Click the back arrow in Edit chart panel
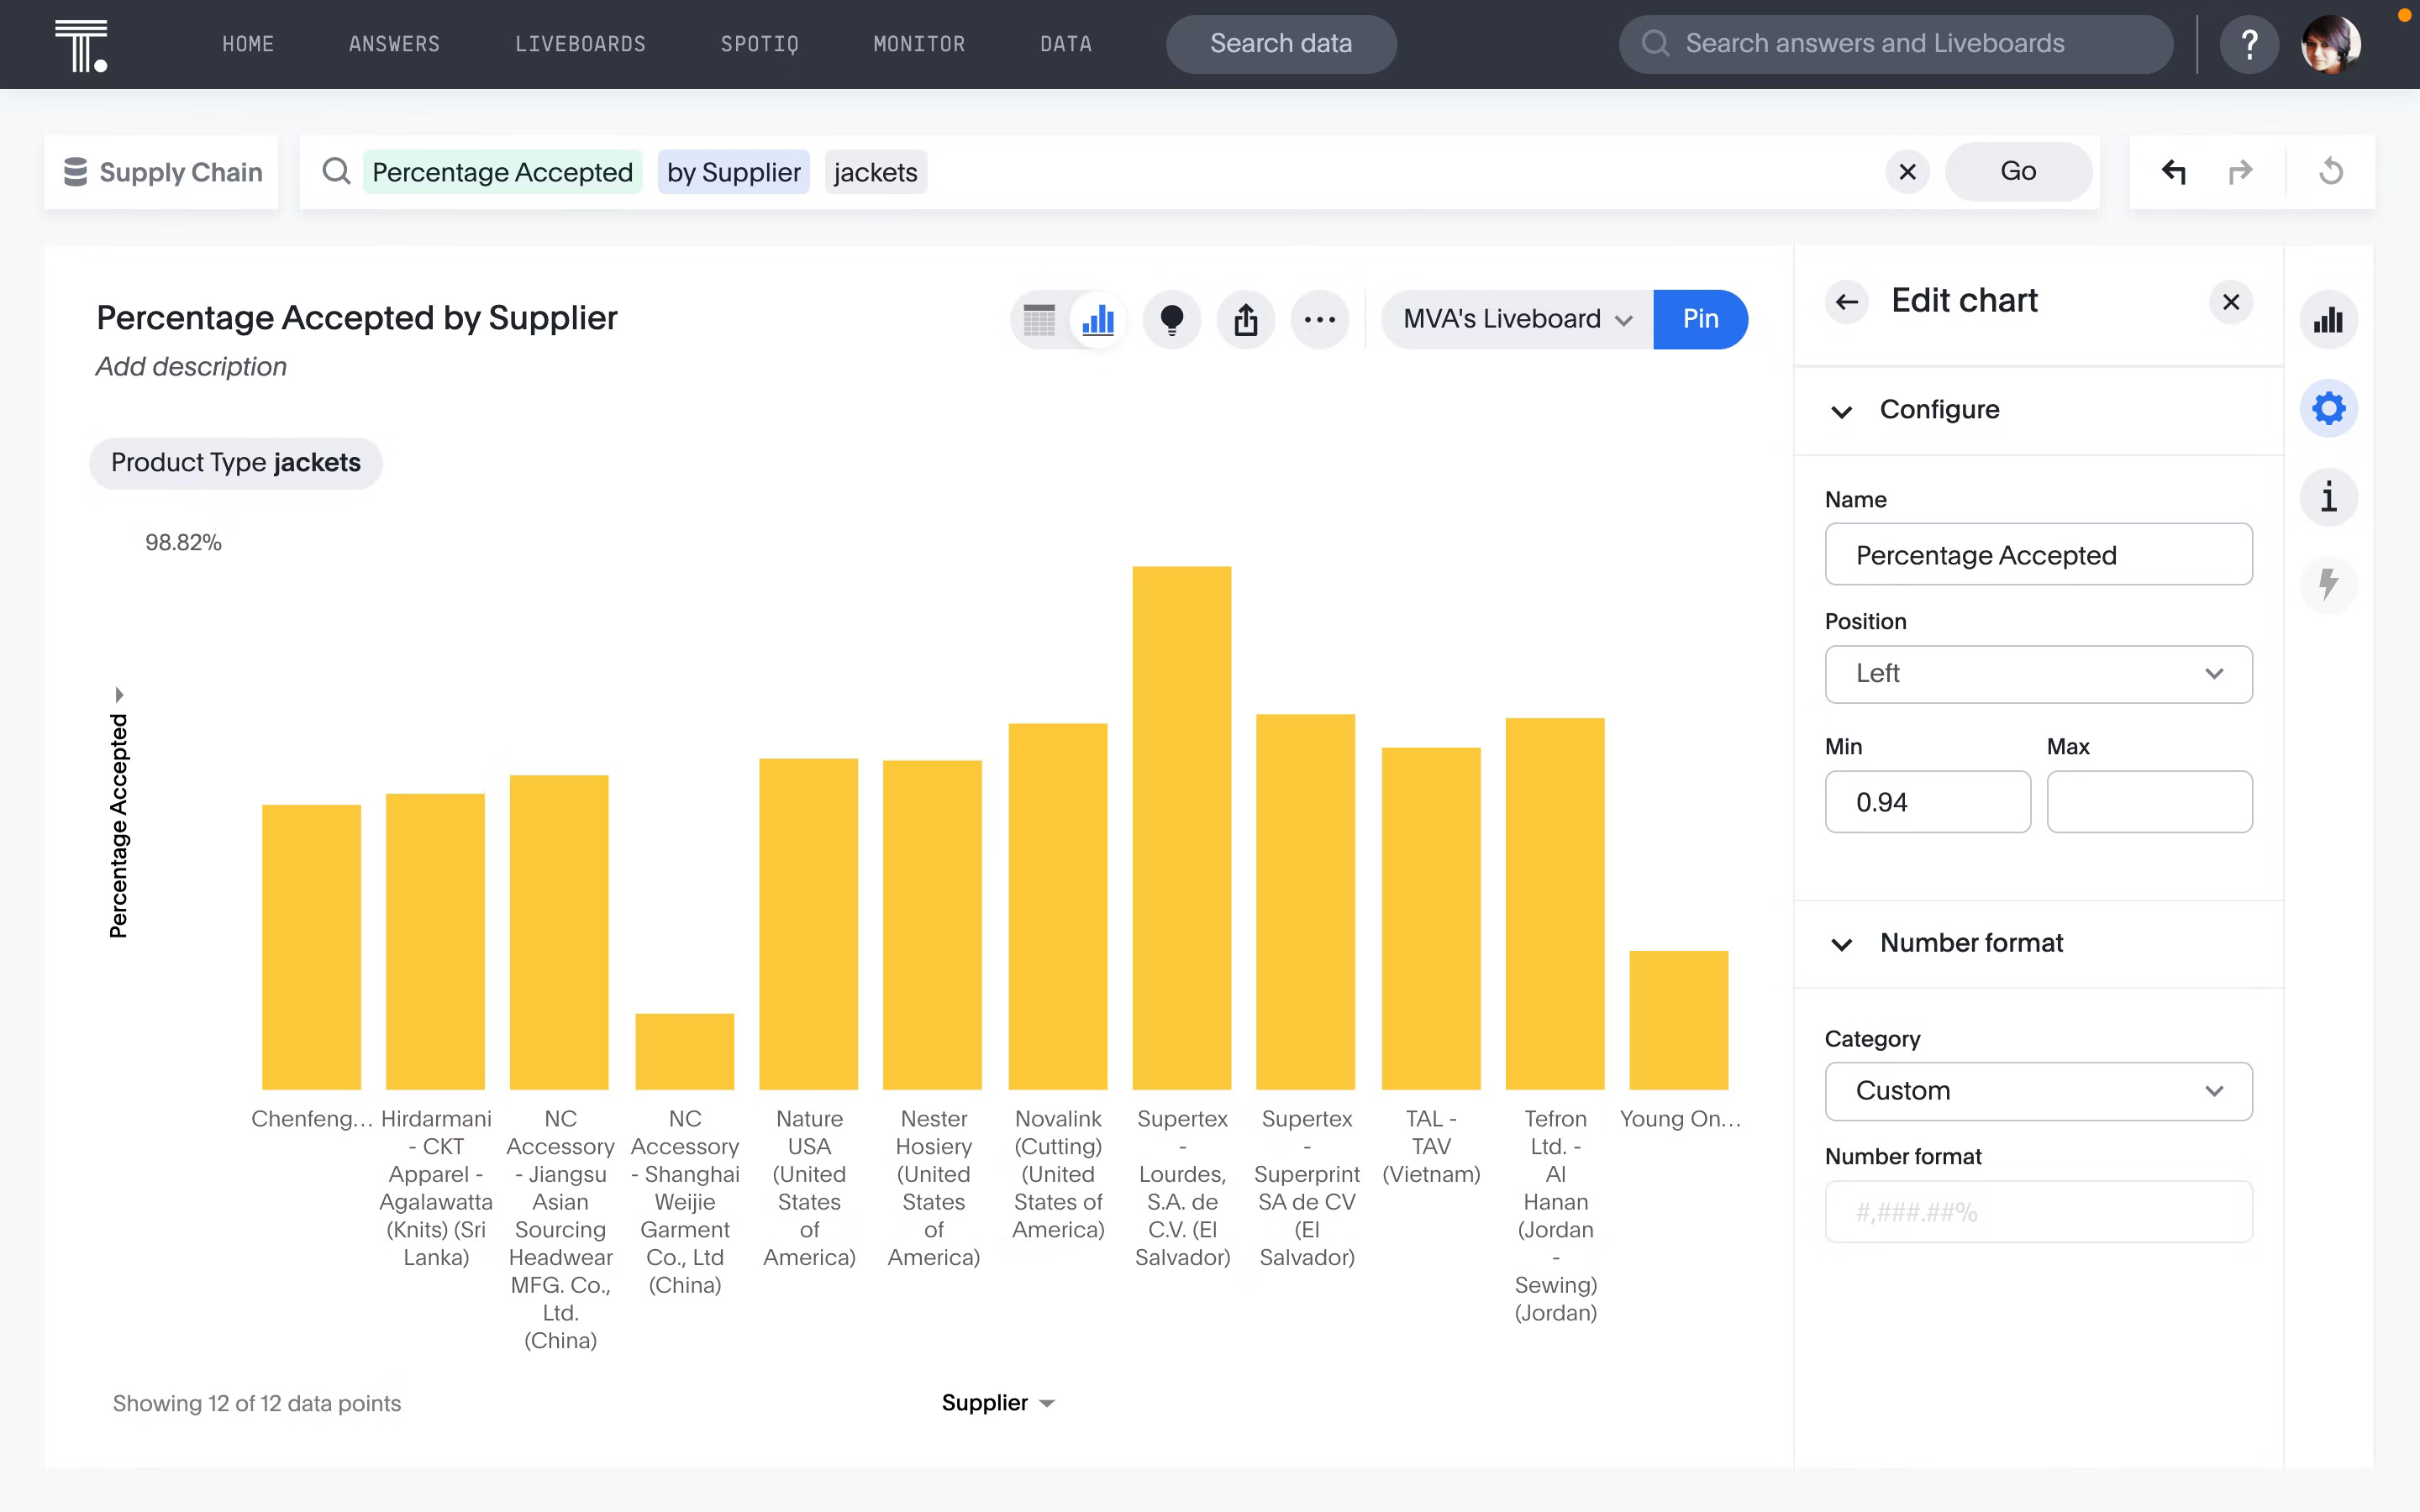2420x1512 pixels. point(1845,300)
